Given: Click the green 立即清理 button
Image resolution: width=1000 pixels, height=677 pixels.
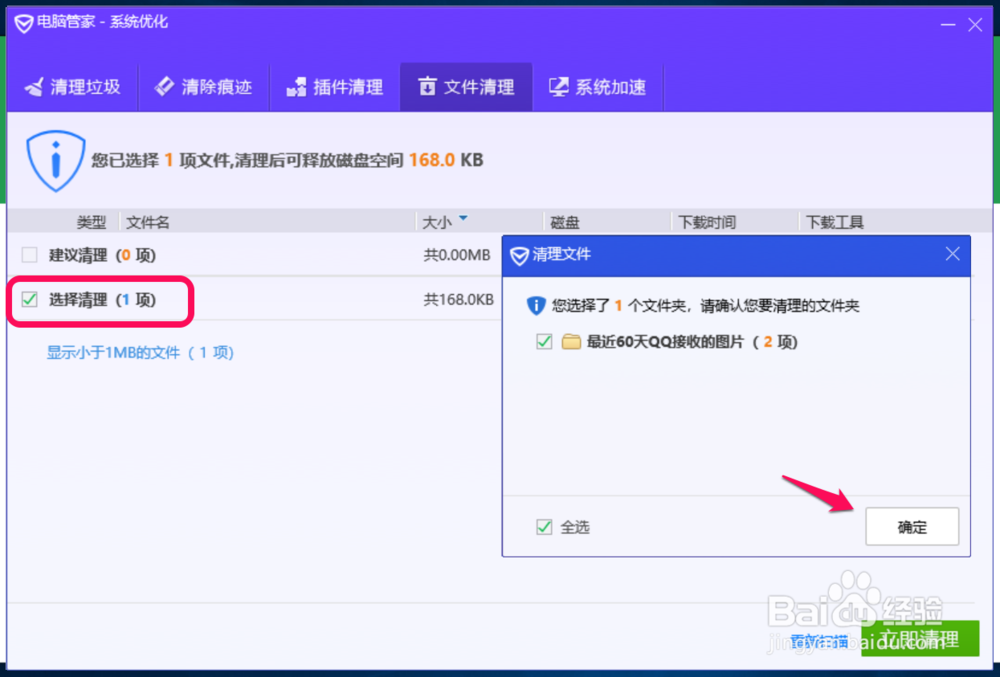Looking at the screenshot, I should coord(918,638).
